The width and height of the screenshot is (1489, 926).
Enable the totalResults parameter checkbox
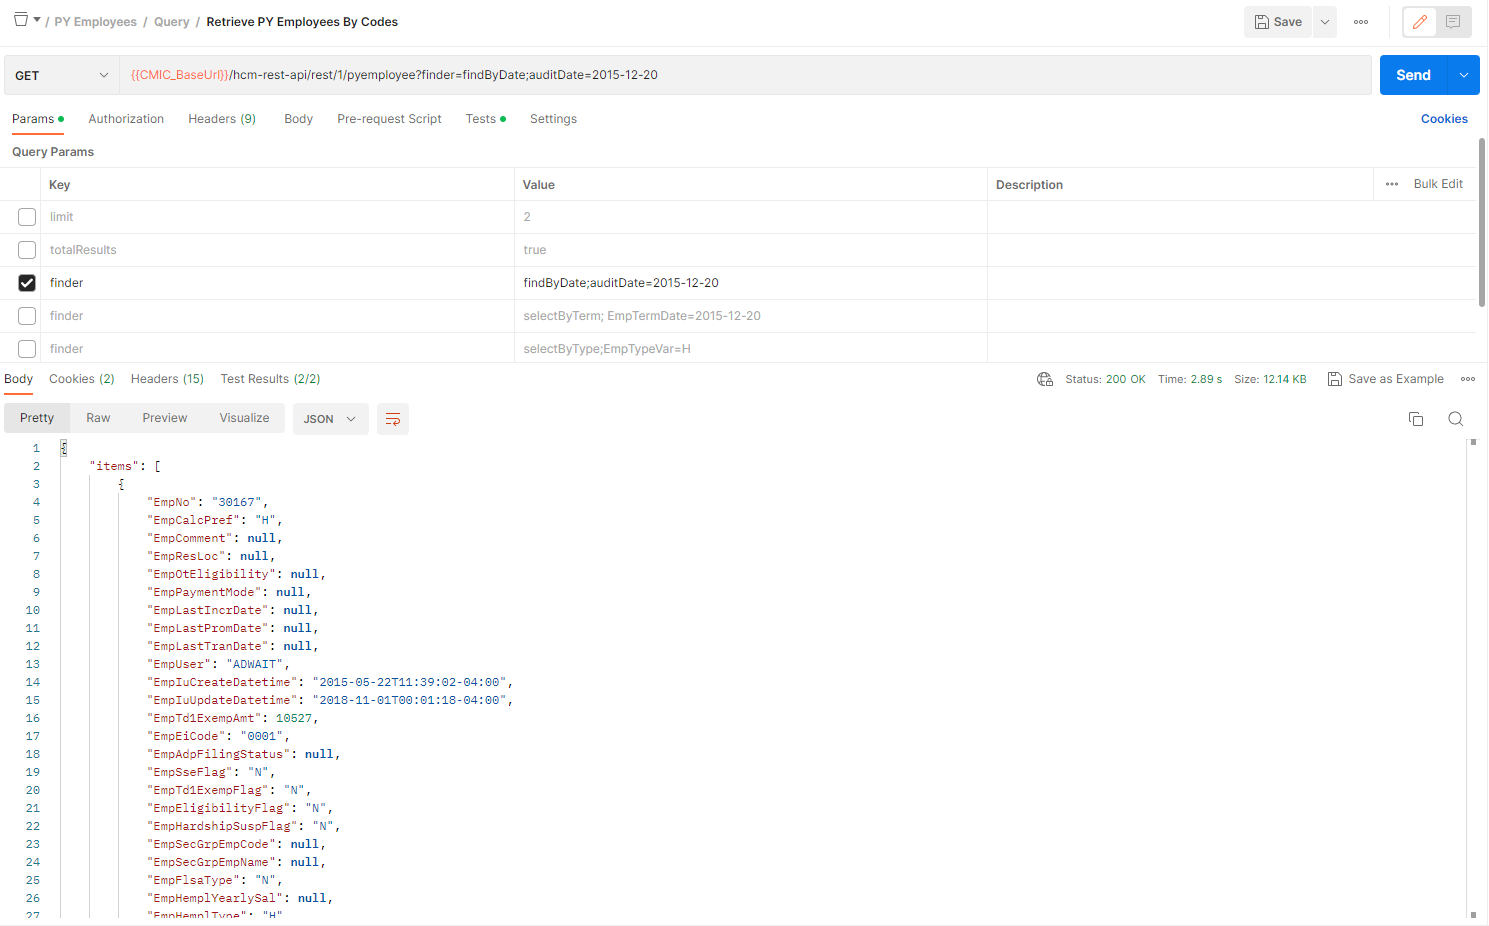click(27, 250)
